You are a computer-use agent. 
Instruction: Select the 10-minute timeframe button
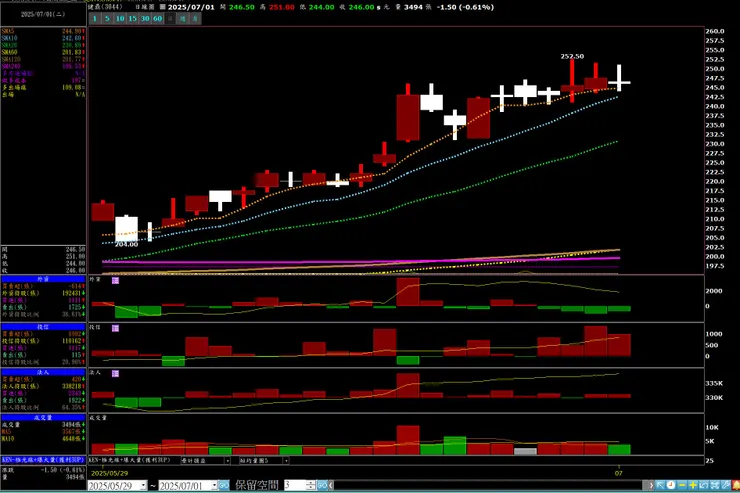point(120,18)
